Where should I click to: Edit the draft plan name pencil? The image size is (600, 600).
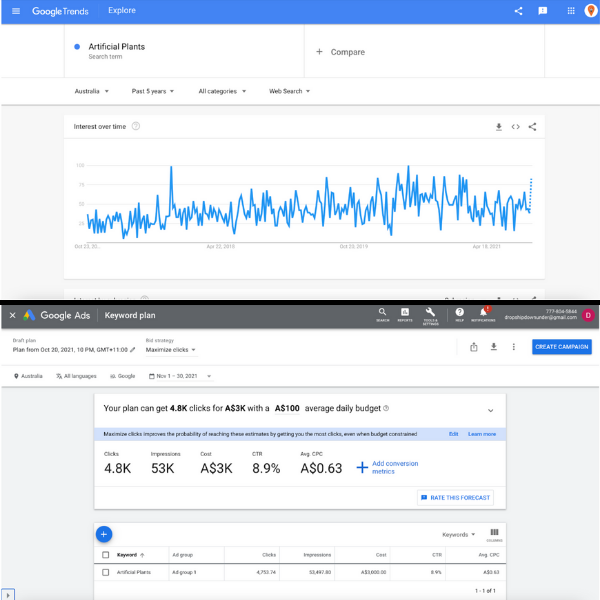pos(133,350)
